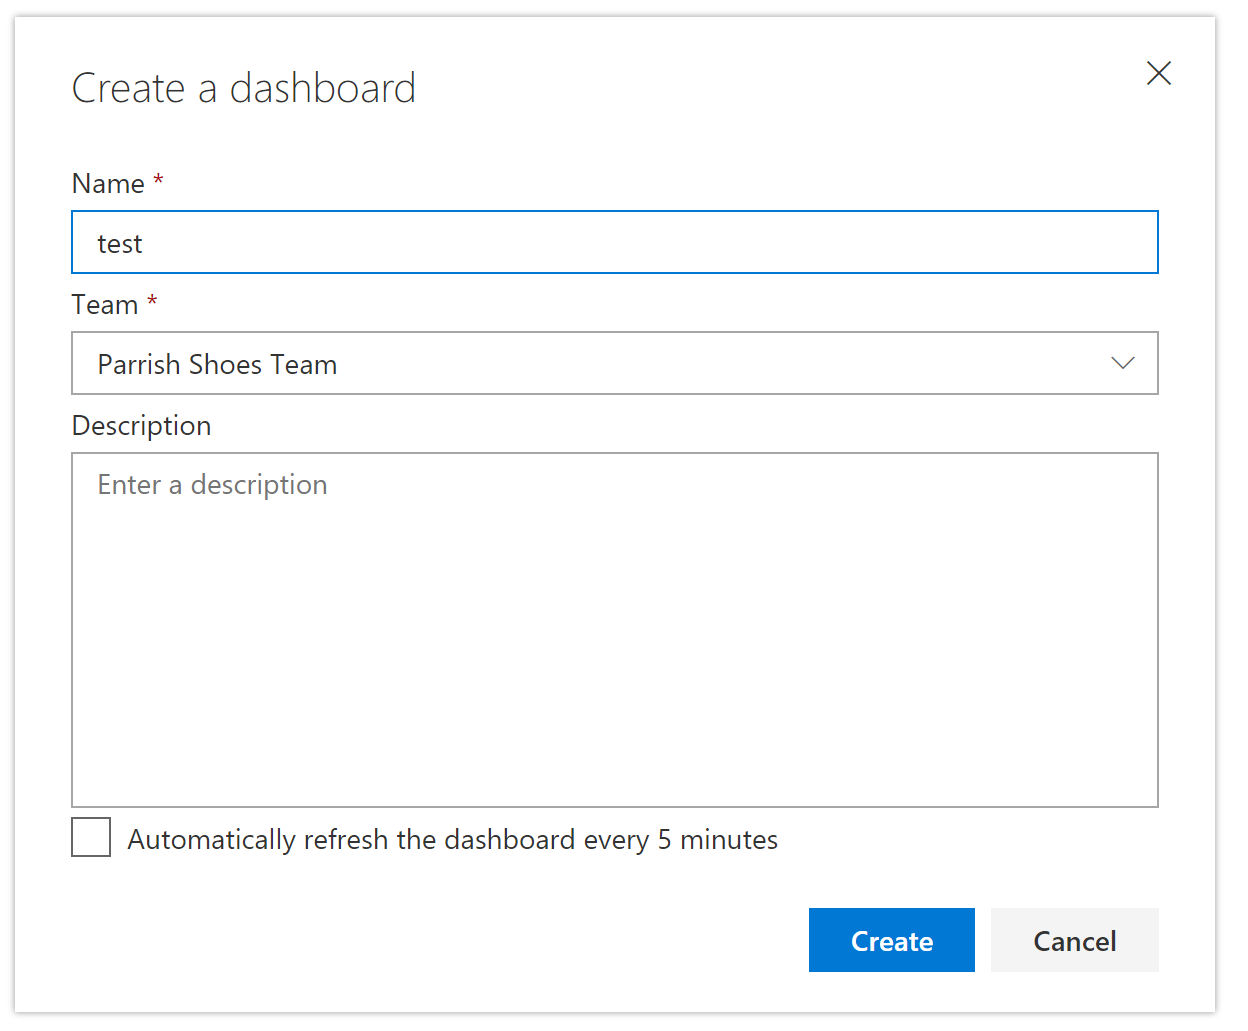1248x1031 pixels.
Task: Click the '5 minutes' text by checkbox
Action: [x=717, y=840]
